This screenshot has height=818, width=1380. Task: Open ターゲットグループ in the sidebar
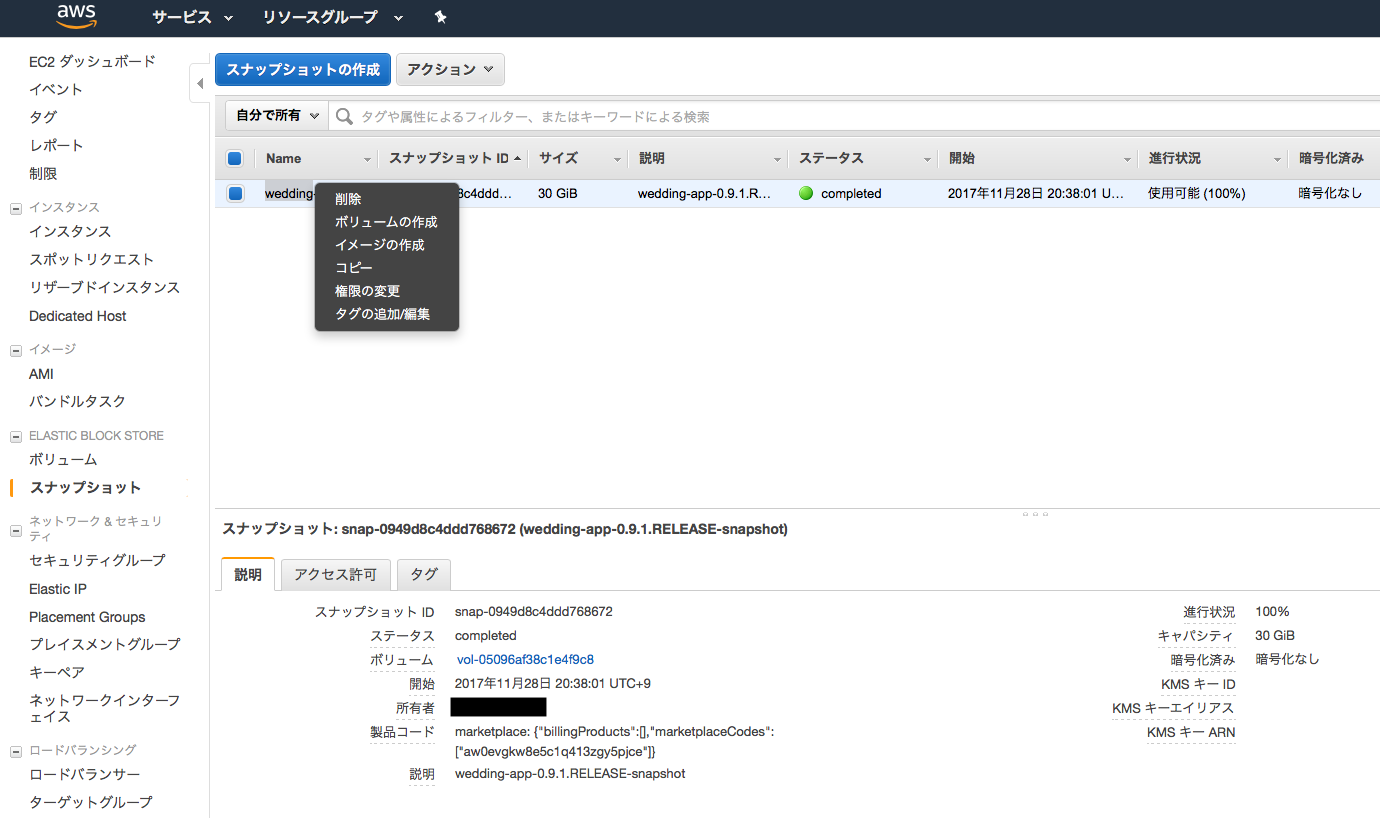pyautogui.click(x=91, y=802)
